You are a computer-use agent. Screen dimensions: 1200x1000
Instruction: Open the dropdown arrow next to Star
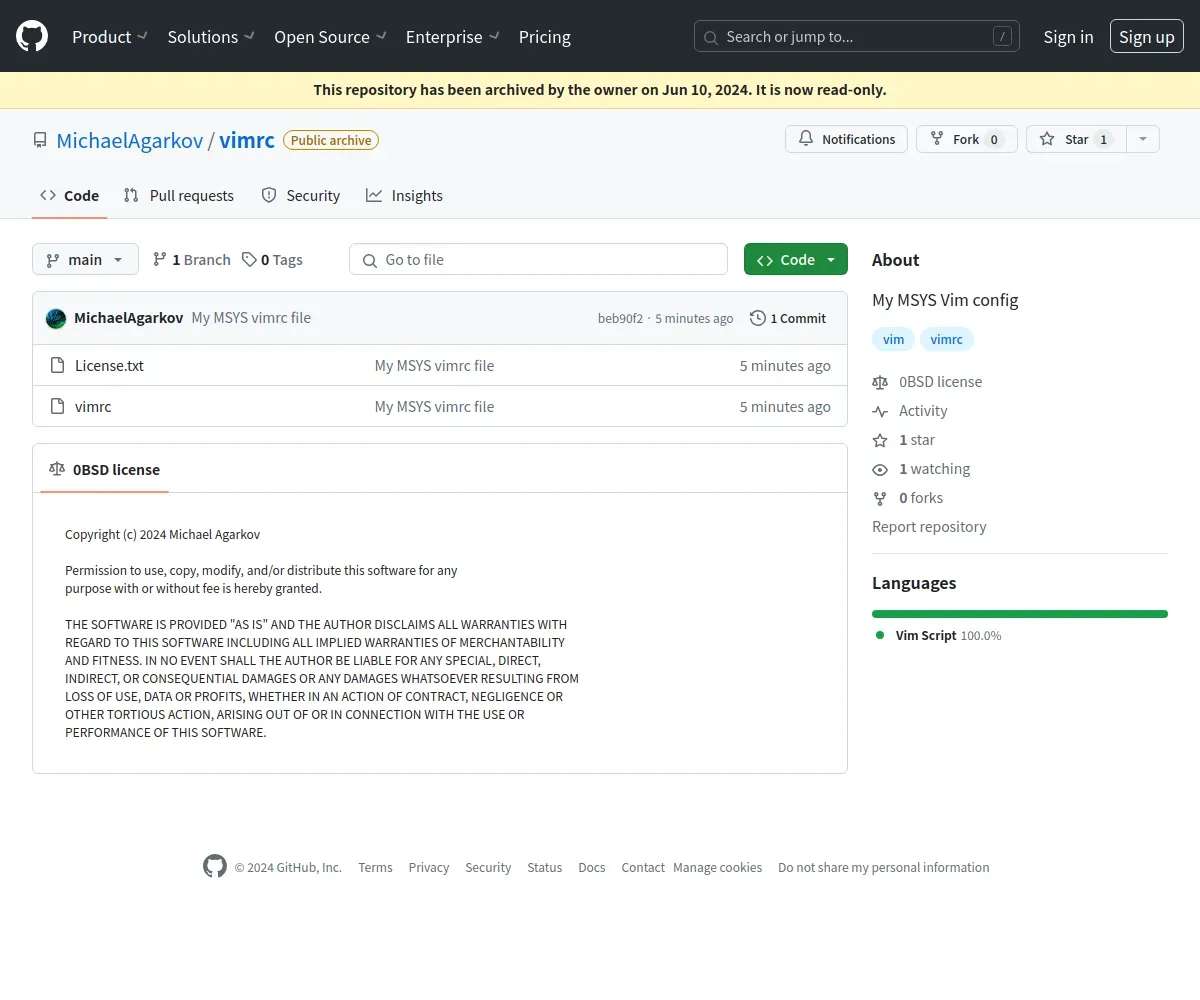click(1143, 139)
